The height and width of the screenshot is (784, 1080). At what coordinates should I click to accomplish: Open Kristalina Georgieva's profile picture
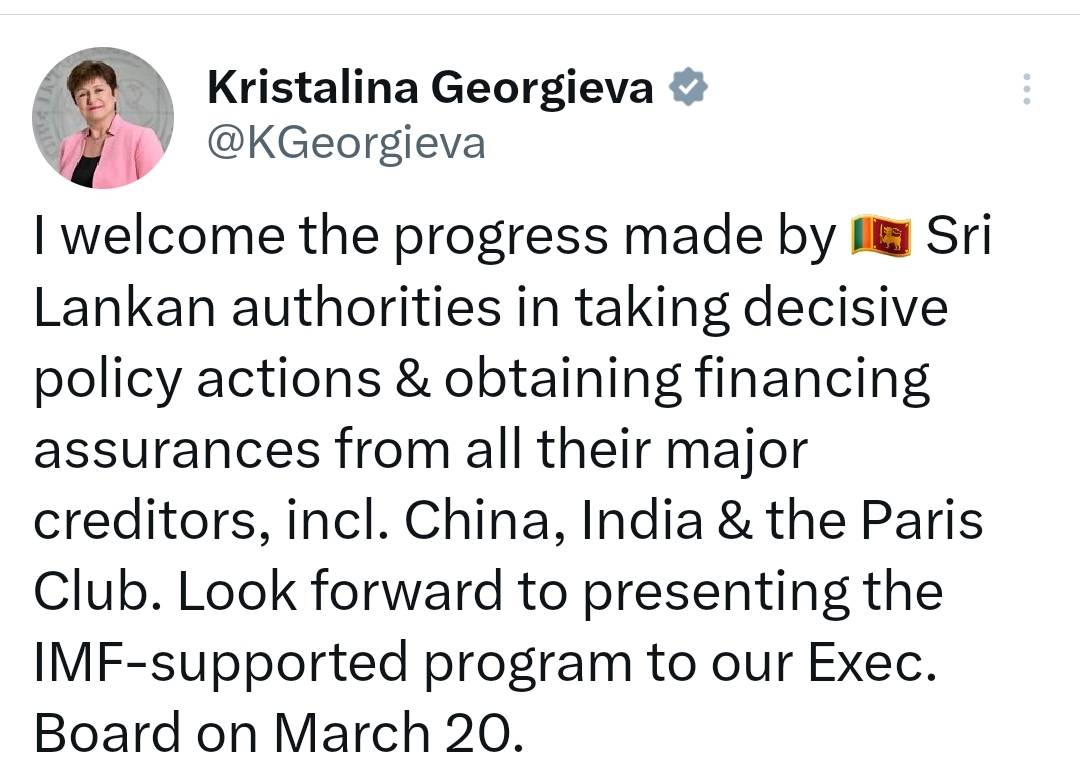pyautogui.click(x=103, y=118)
